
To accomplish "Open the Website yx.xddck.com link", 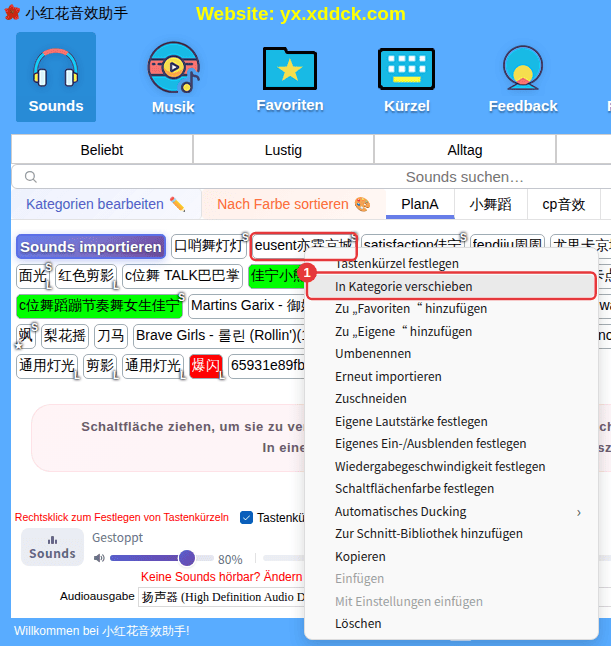I will [300, 14].
